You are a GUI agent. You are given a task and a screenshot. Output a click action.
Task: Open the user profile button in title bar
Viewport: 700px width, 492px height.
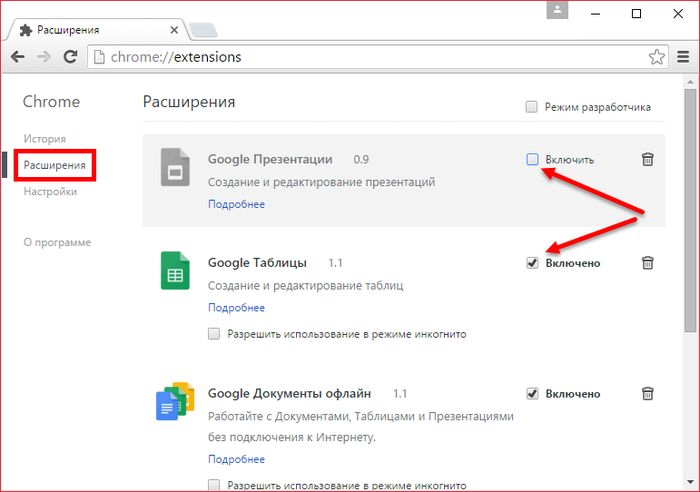pos(557,10)
